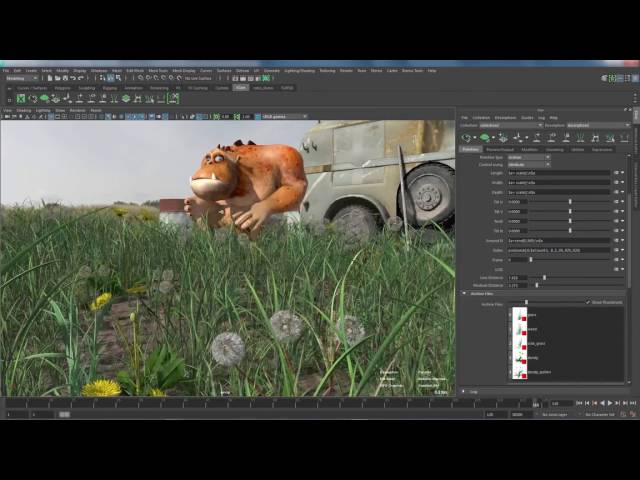Click the Redo arrow icon
Image resolution: width=640 pixels, height=480 pixels.
[x=81, y=78]
